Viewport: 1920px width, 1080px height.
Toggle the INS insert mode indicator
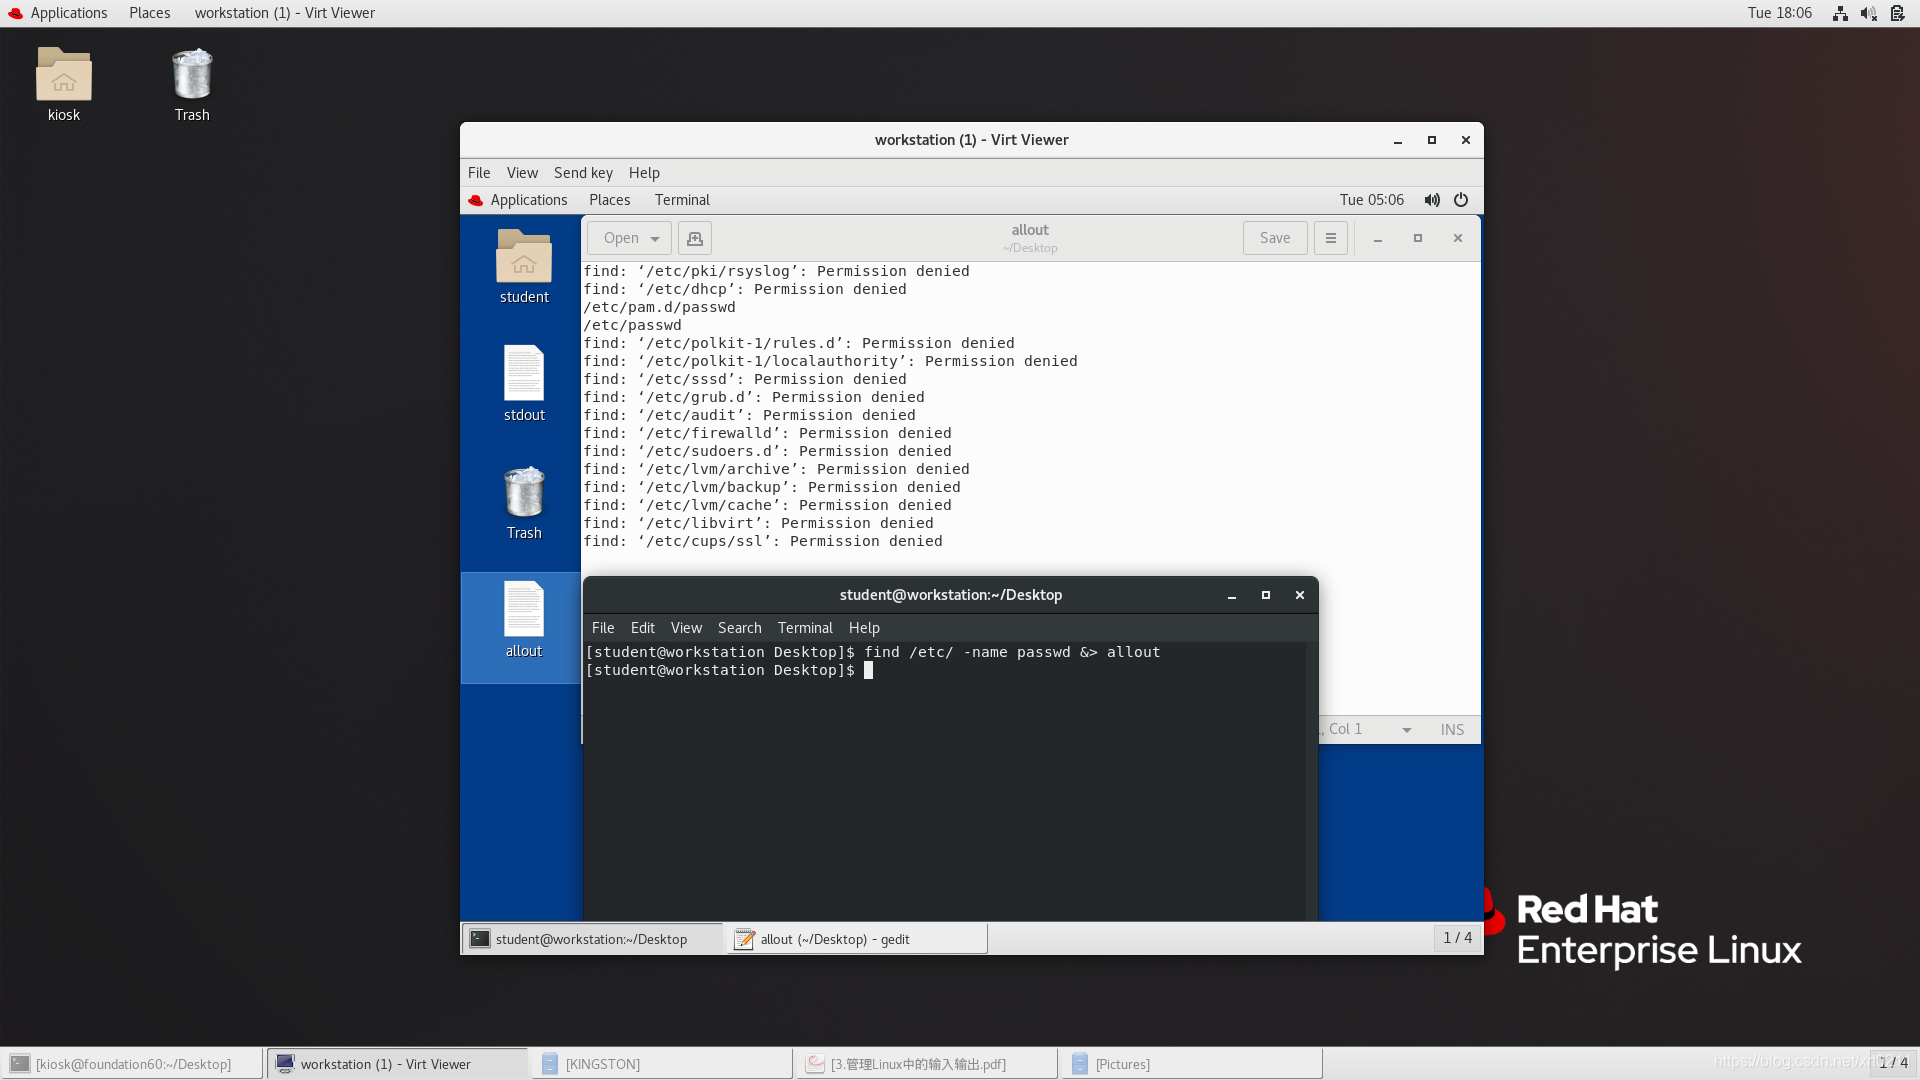[1452, 730]
